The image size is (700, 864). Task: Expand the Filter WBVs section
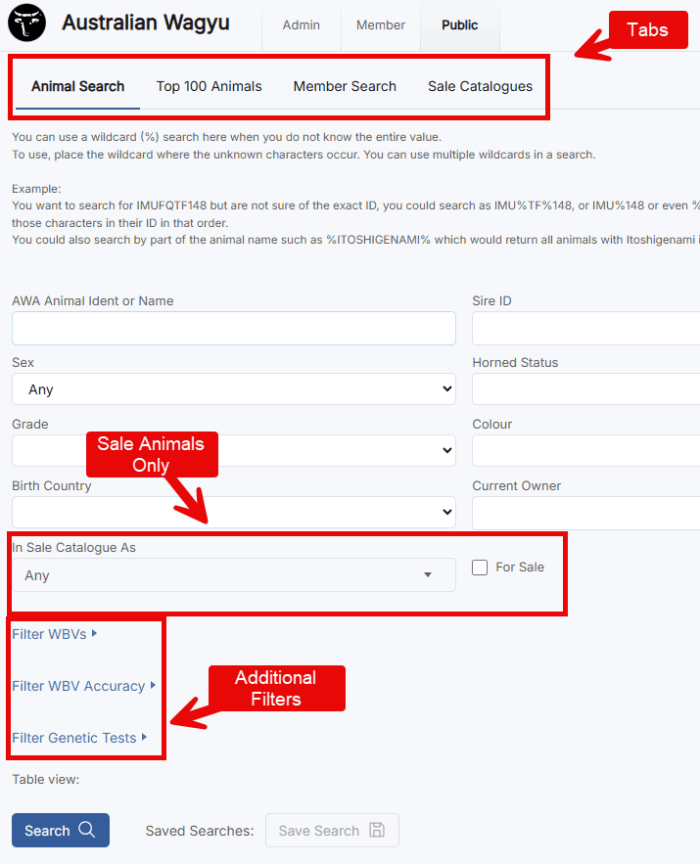(55, 634)
